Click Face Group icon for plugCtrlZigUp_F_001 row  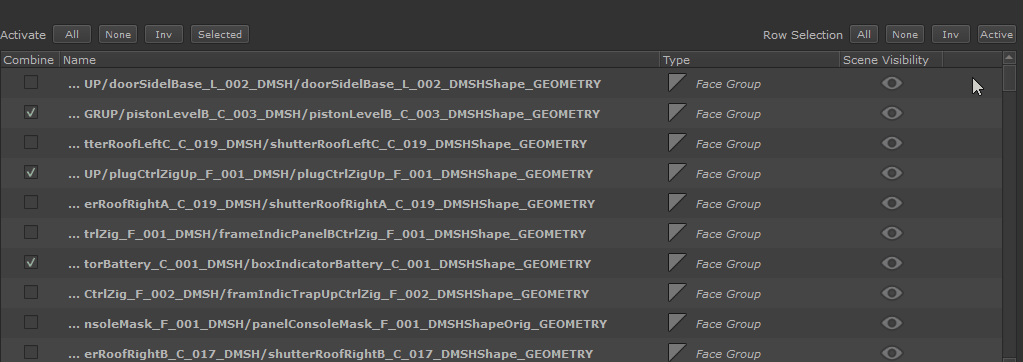[677, 173]
